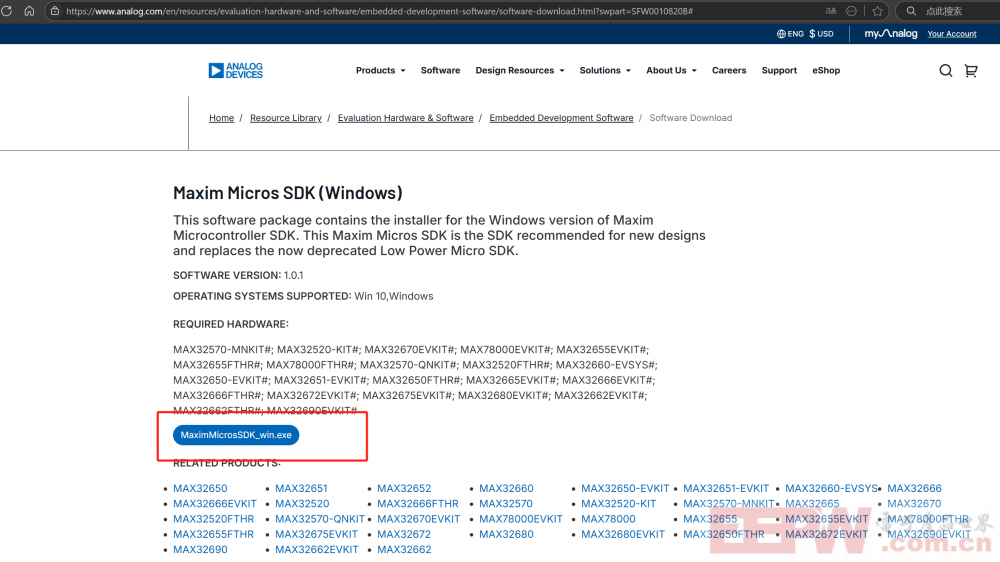Image resolution: width=1000 pixels, height=562 pixels.
Task: Open MAX32652 product link
Action: click(404, 489)
